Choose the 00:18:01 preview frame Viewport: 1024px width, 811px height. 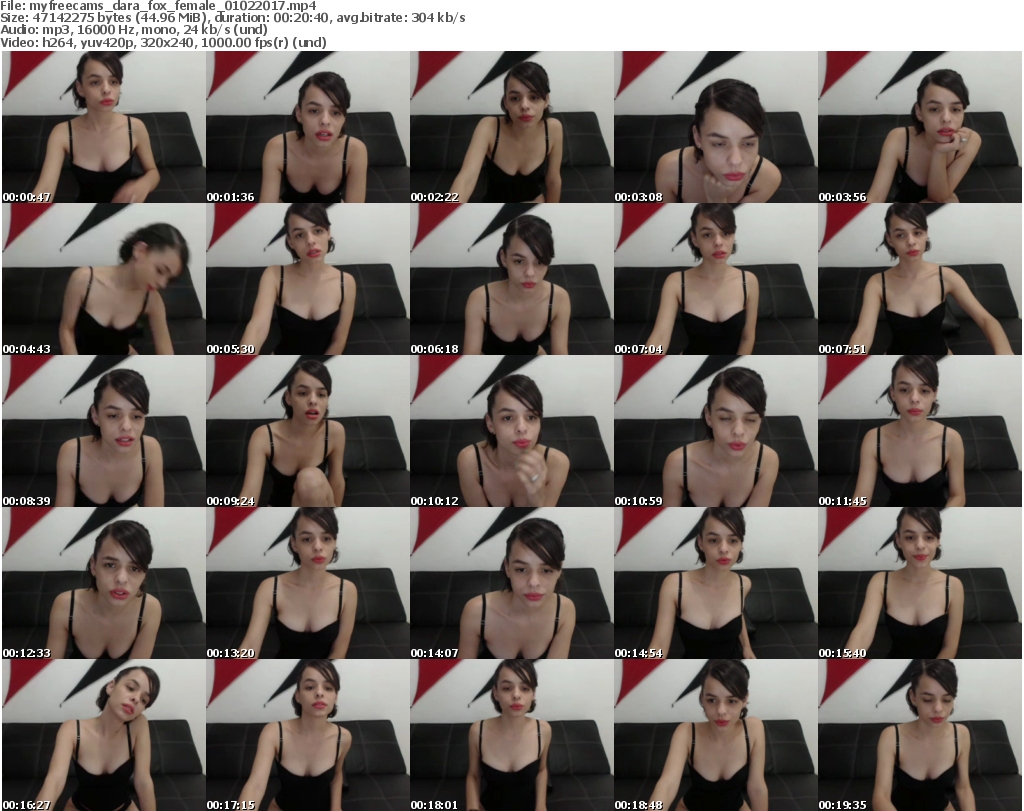tap(512, 735)
